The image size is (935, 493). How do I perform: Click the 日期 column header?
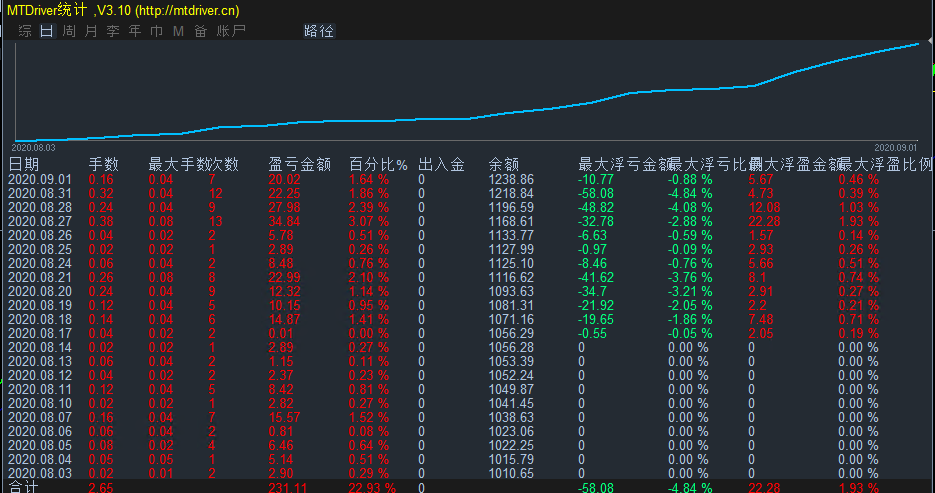[x=25, y=164]
